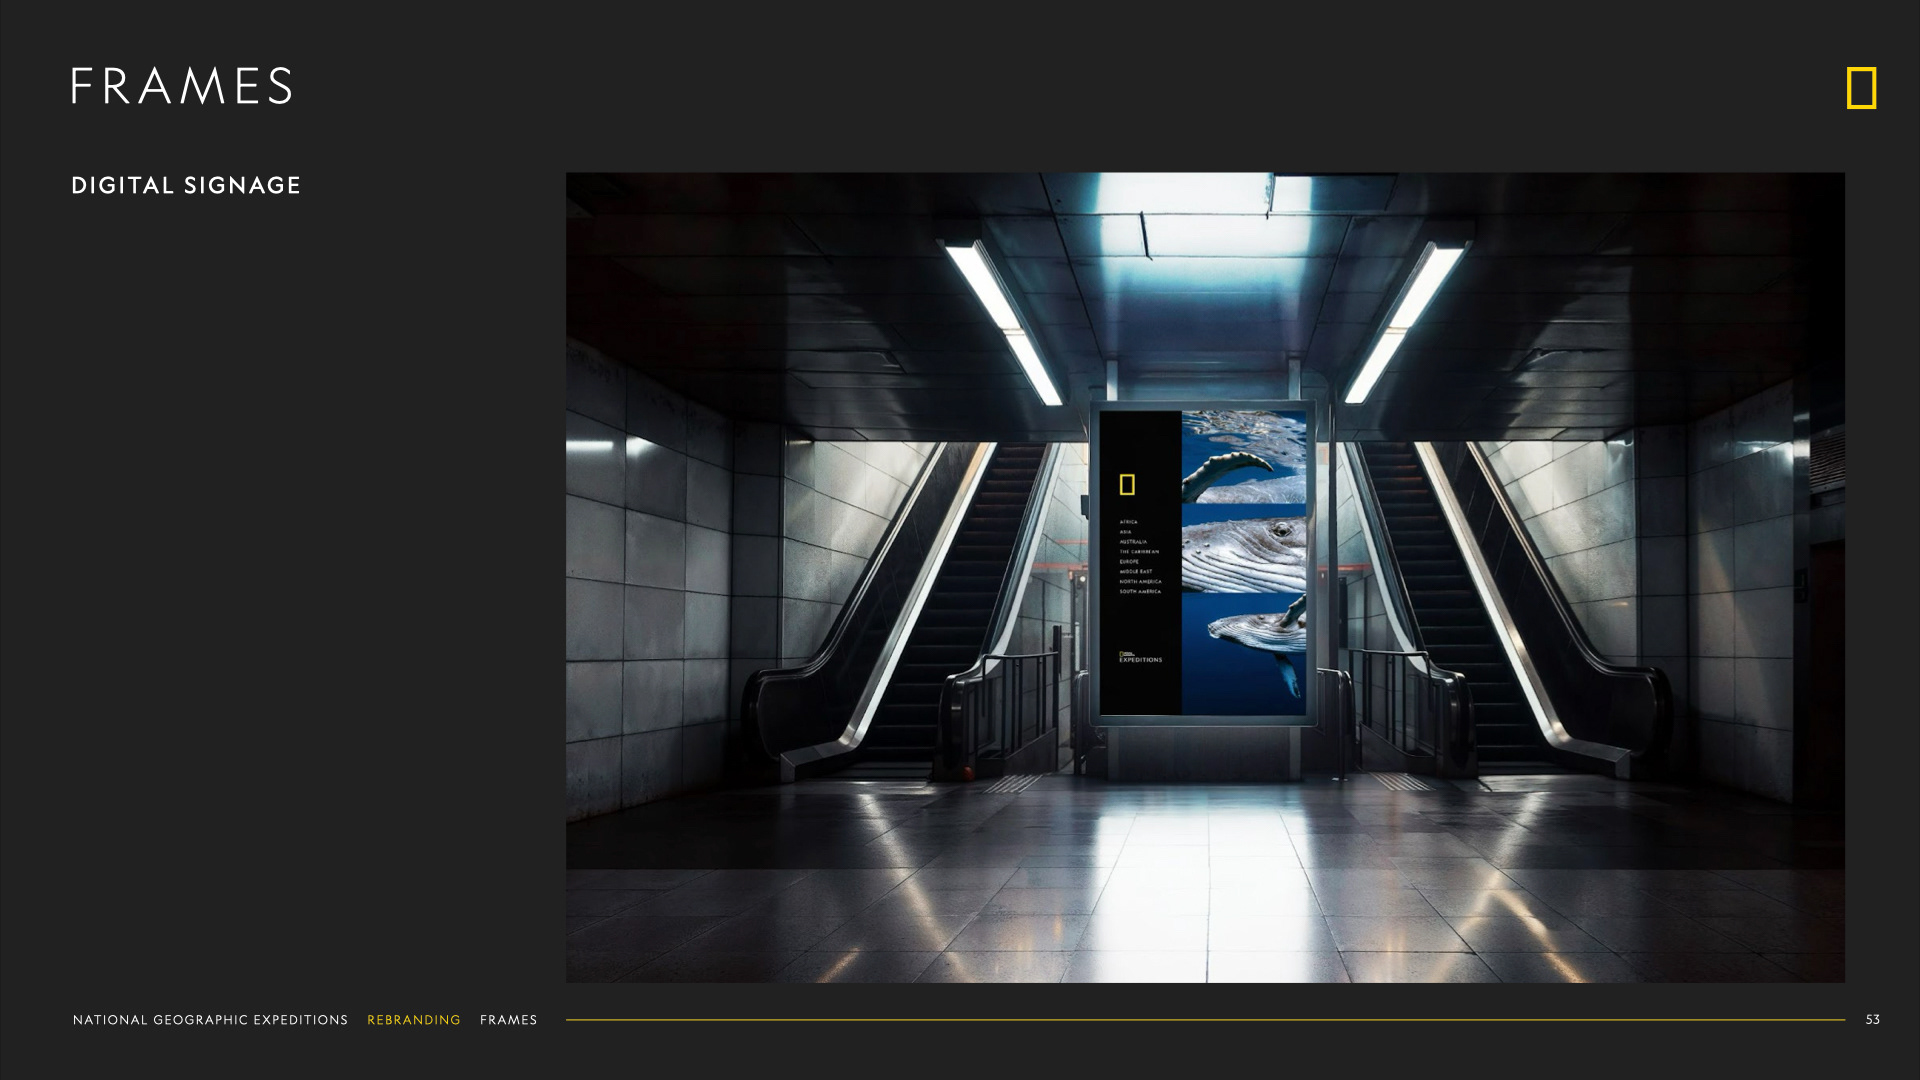Image resolution: width=1920 pixels, height=1080 pixels.
Task: Click the top whale fin image panel
Action: pos(1244,457)
